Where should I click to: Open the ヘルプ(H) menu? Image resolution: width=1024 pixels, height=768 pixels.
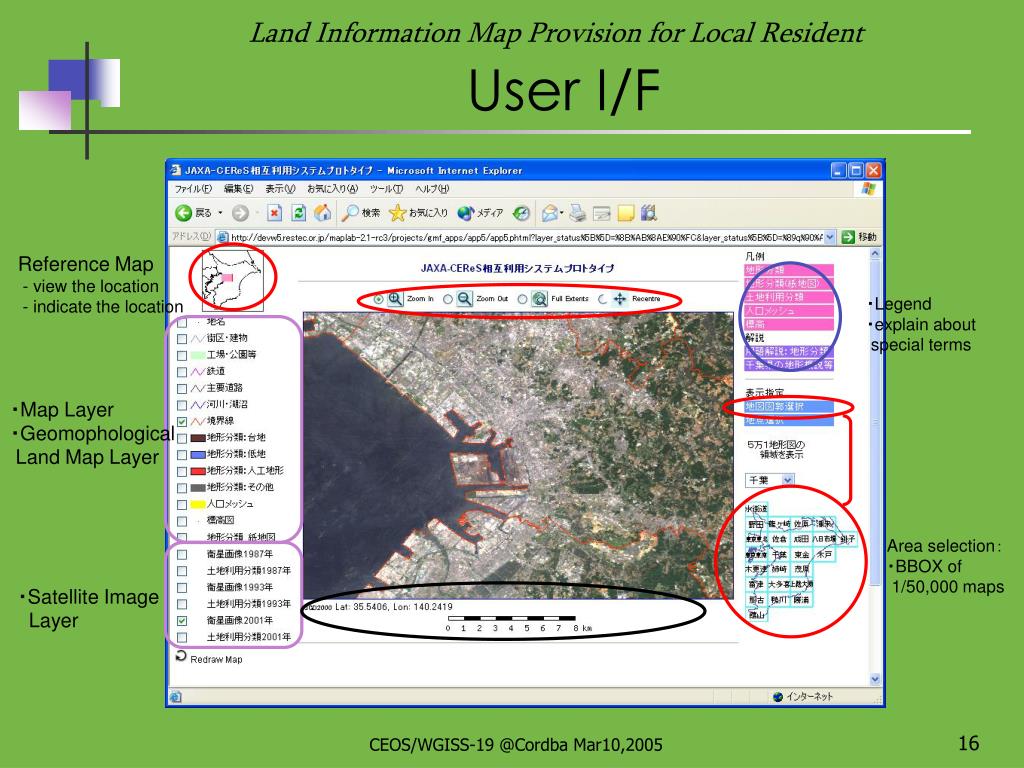click(432, 189)
